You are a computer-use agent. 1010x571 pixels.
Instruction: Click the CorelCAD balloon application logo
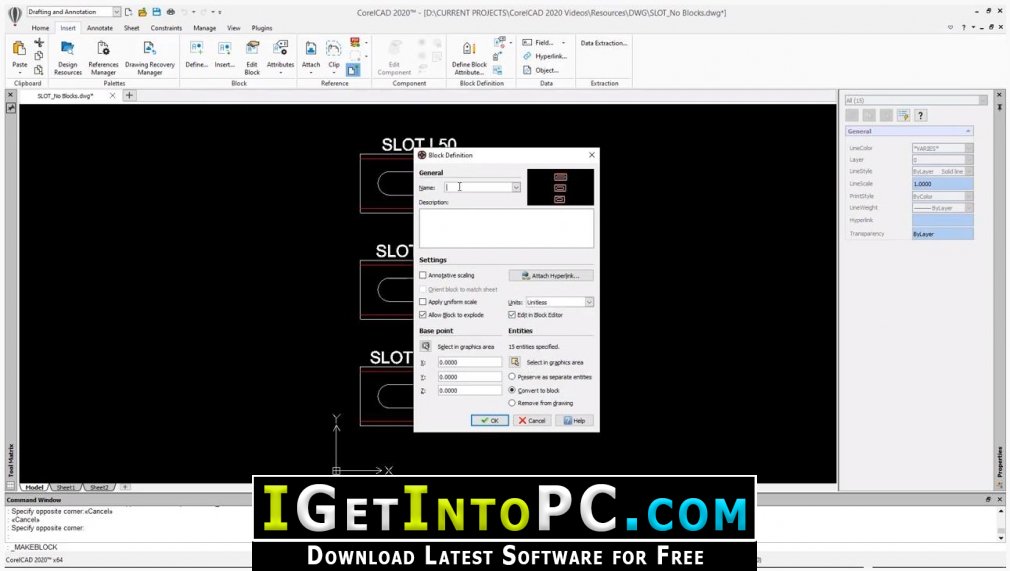tap(14, 15)
